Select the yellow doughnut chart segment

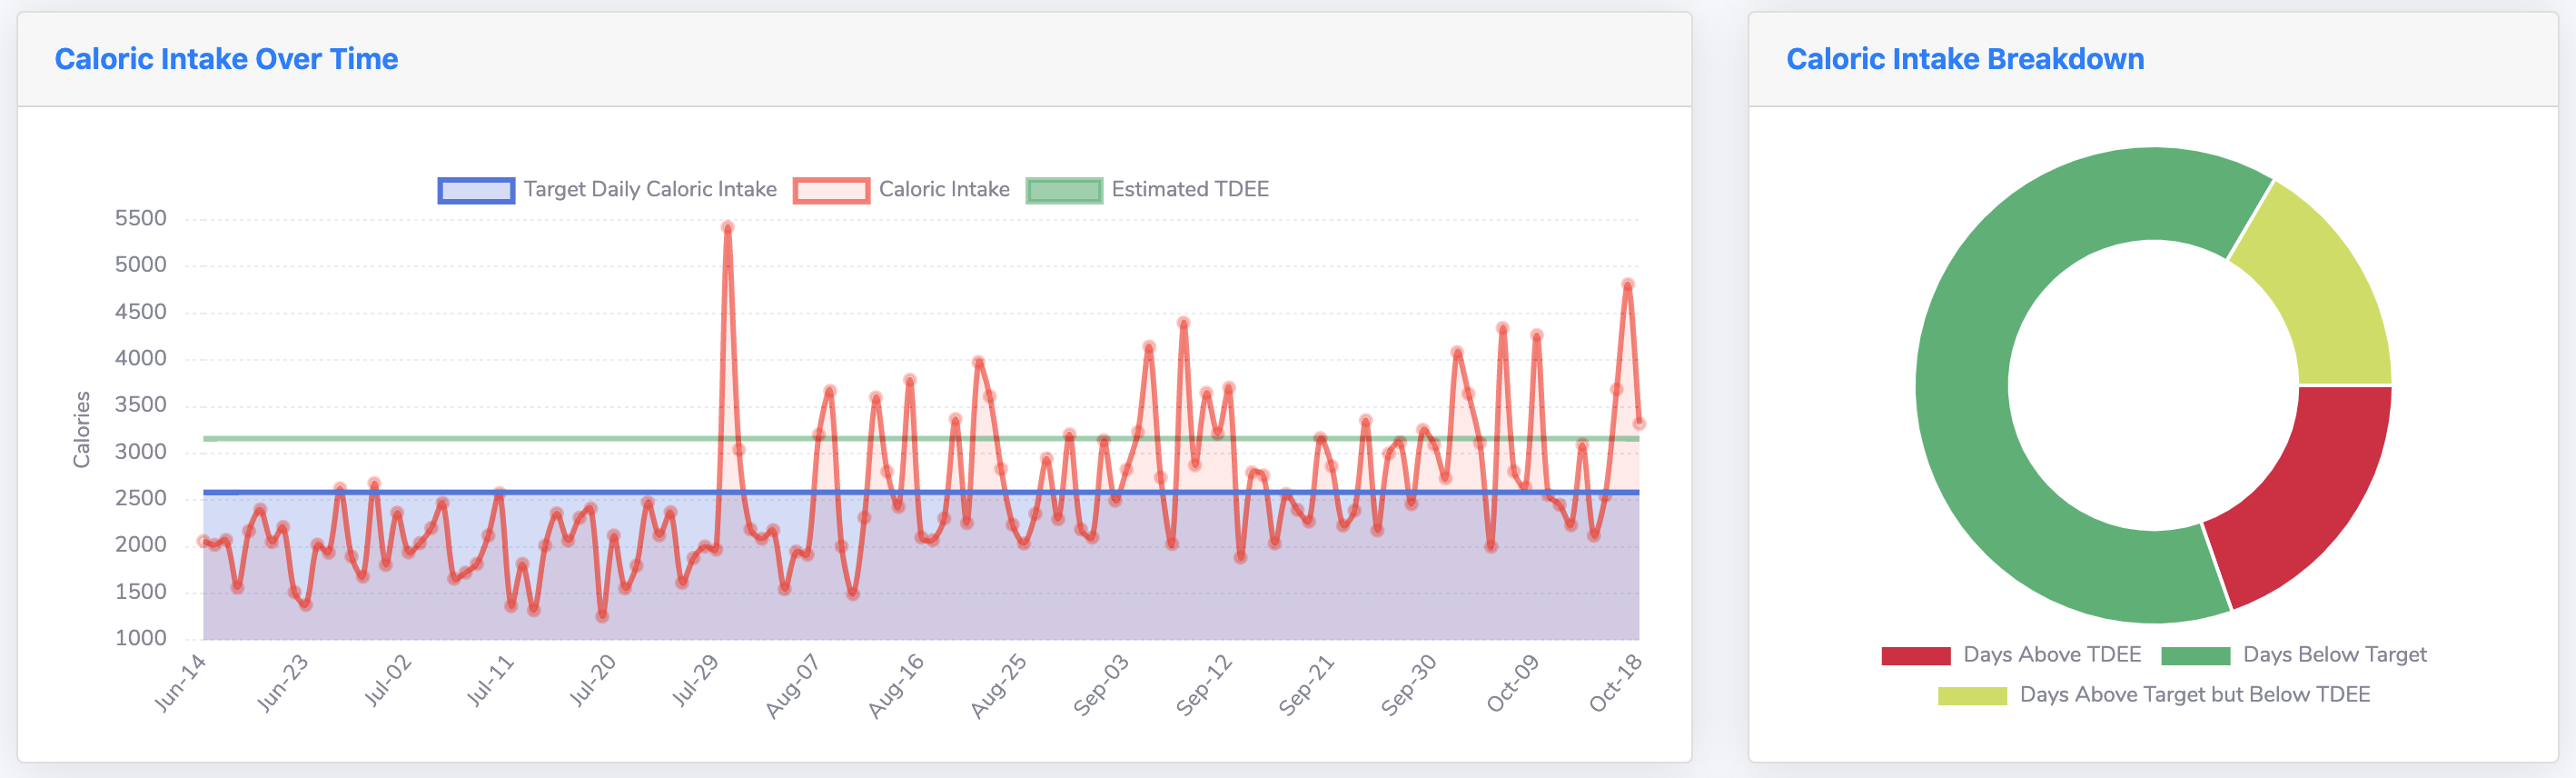coord(2320,290)
